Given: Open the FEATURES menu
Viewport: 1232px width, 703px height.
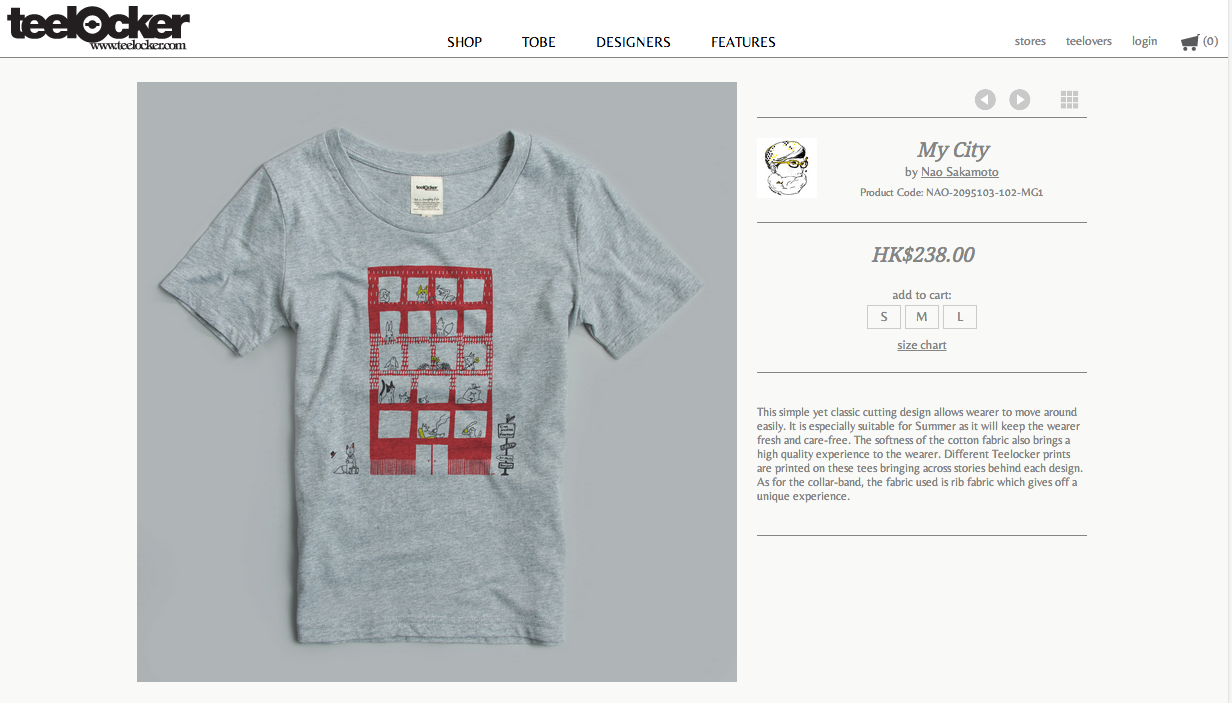Looking at the screenshot, I should (743, 42).
